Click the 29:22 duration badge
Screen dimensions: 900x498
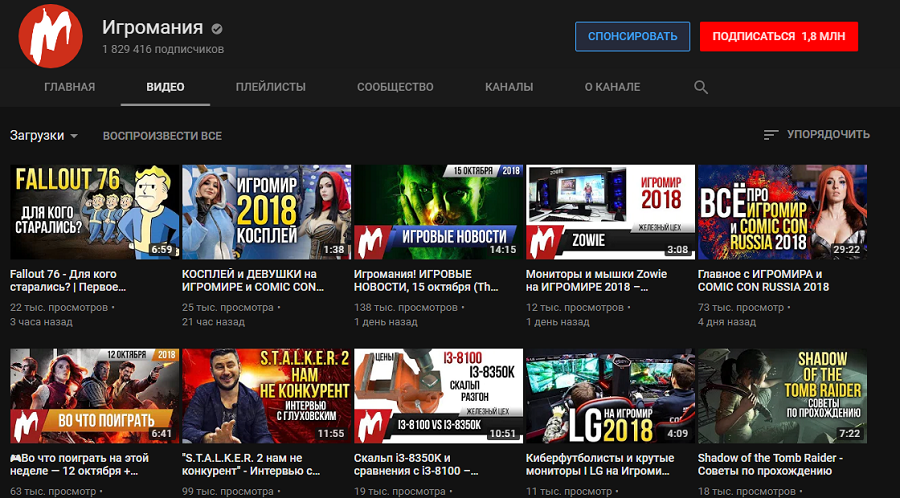pyautogui.click(x=846, y=250)
